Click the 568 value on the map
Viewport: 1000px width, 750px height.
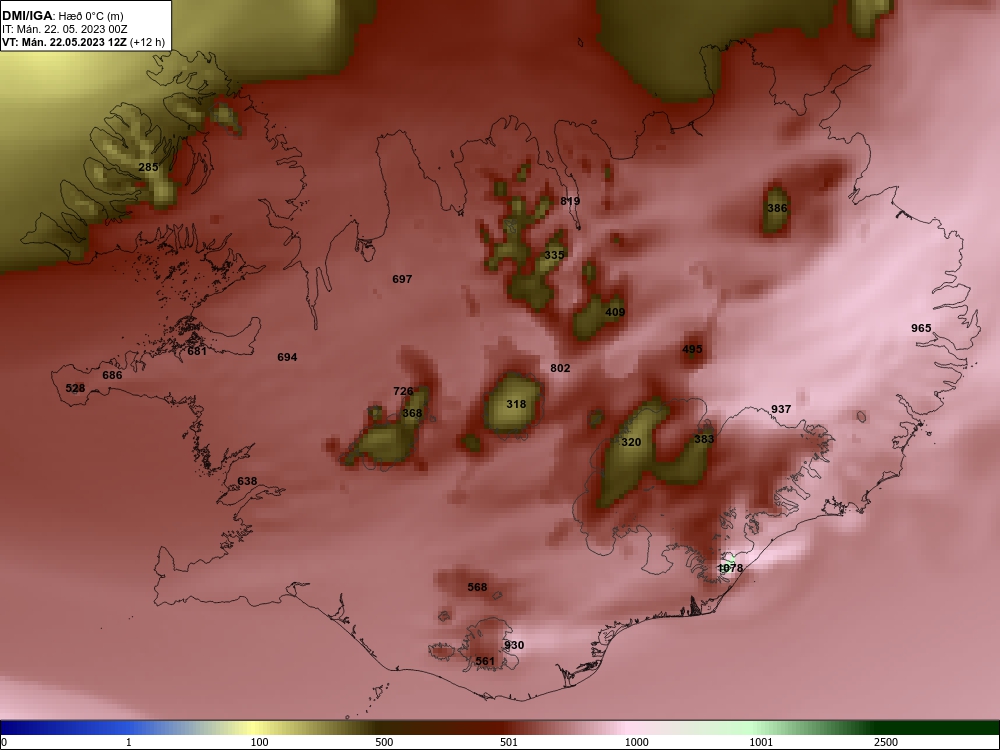pos(477,587)
